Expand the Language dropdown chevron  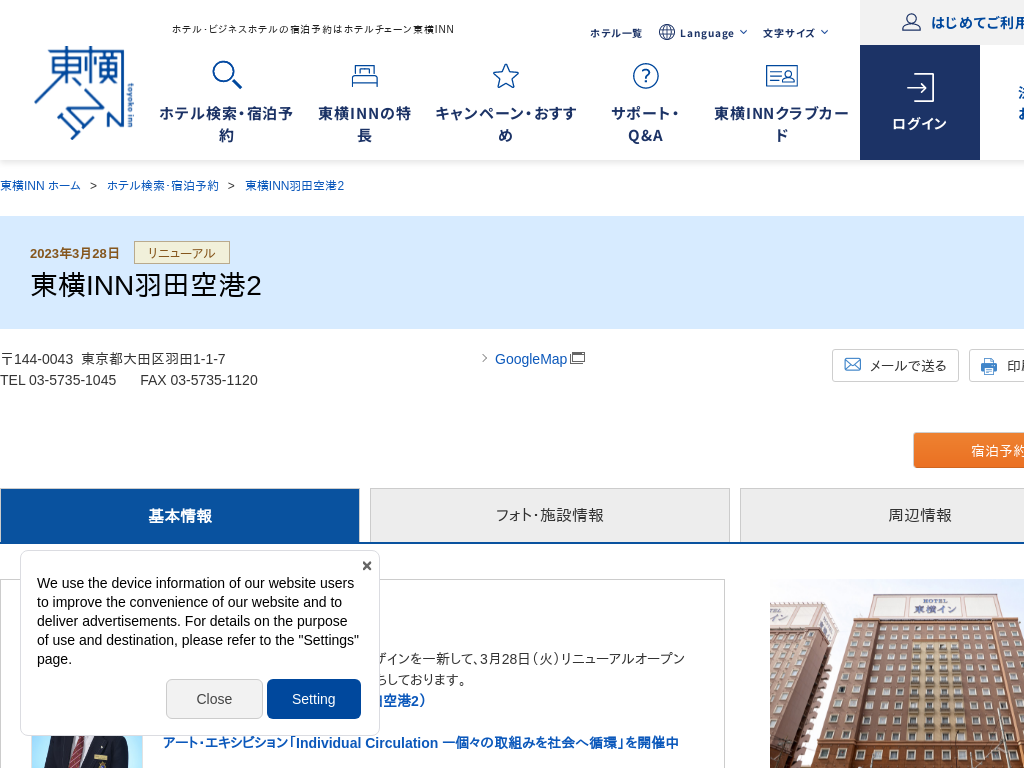(743, 32)
